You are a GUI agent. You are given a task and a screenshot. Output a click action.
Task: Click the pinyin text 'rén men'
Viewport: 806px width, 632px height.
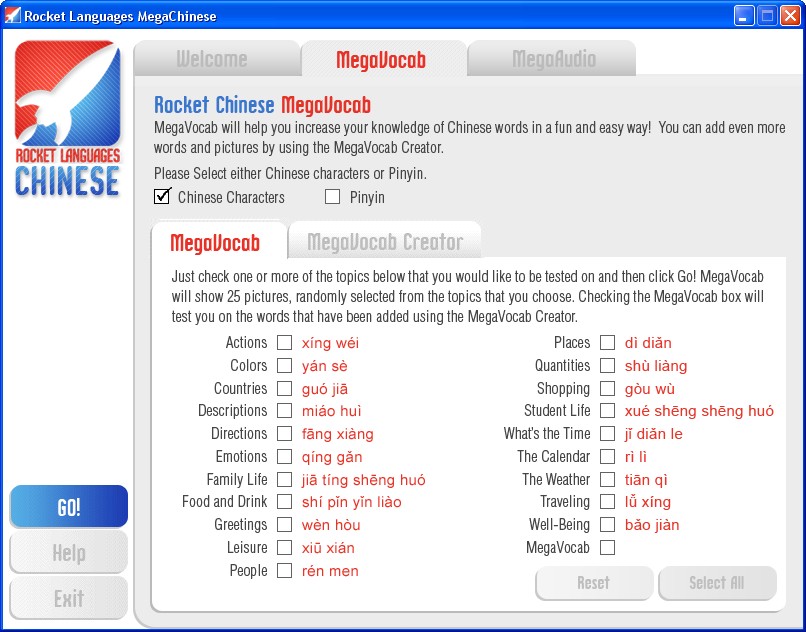(x=330, y=571)
